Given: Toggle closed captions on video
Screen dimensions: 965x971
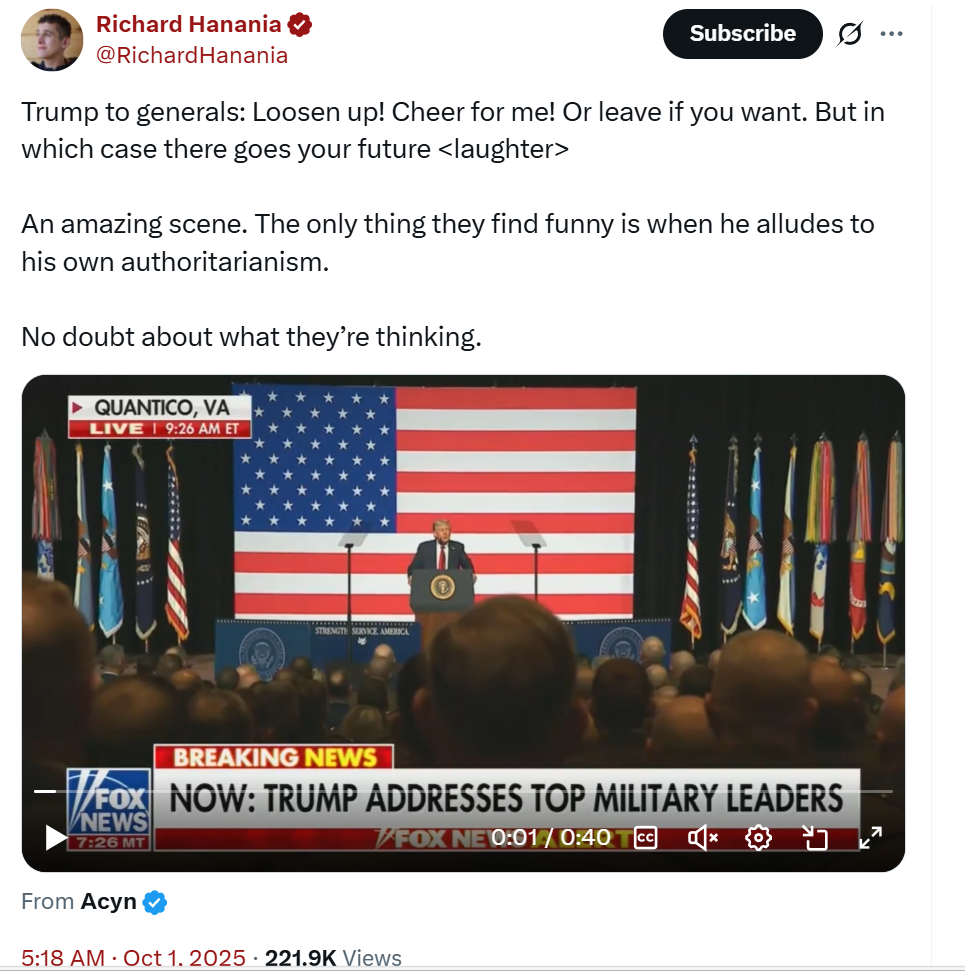Looking at the screenshot, I should point(646,837).
